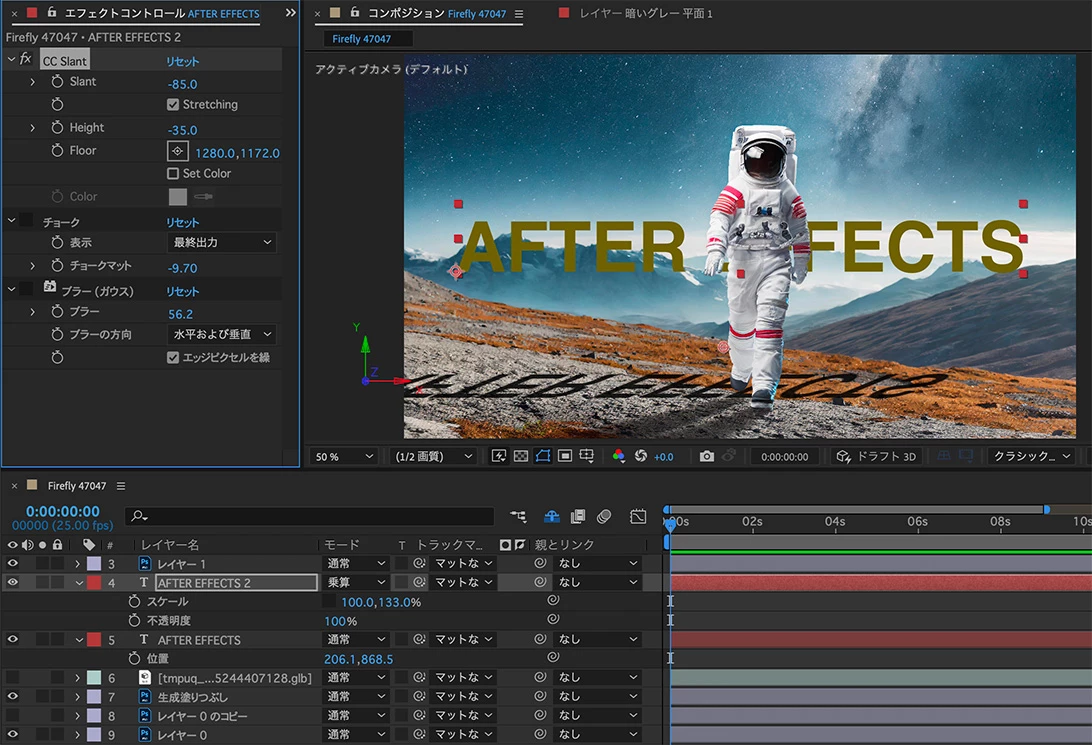
Task: Open the Firefly 47047 timeline panel menu
Action: click(121, 486)
